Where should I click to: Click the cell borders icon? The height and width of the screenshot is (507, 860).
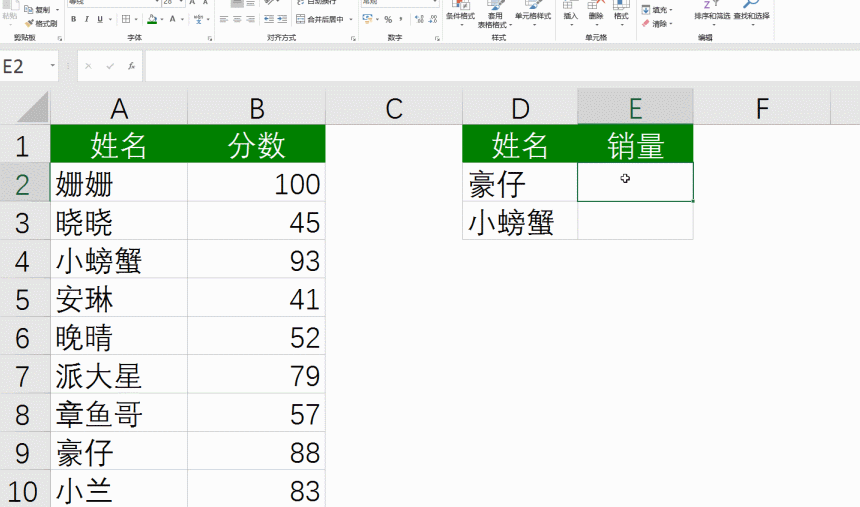(126, 19)
